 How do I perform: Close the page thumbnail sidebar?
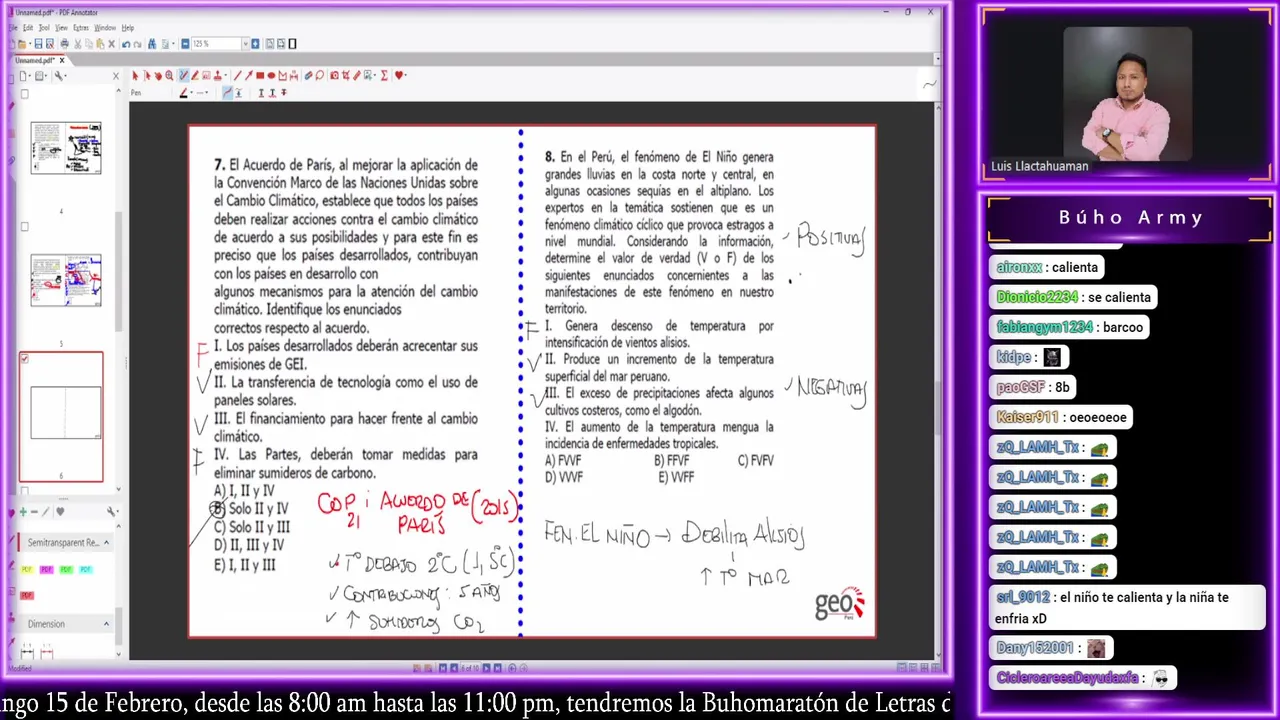(116, 76)
